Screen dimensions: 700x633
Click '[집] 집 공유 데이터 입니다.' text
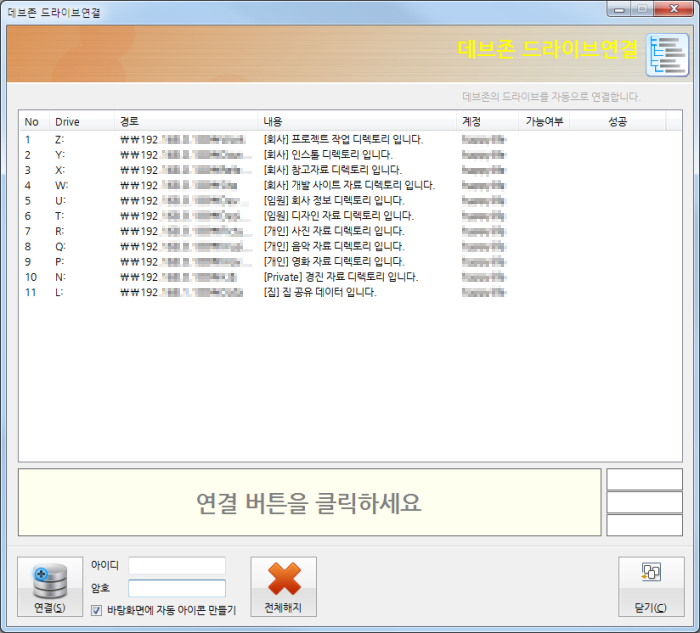pyautogui.click(x=320, y=292)
